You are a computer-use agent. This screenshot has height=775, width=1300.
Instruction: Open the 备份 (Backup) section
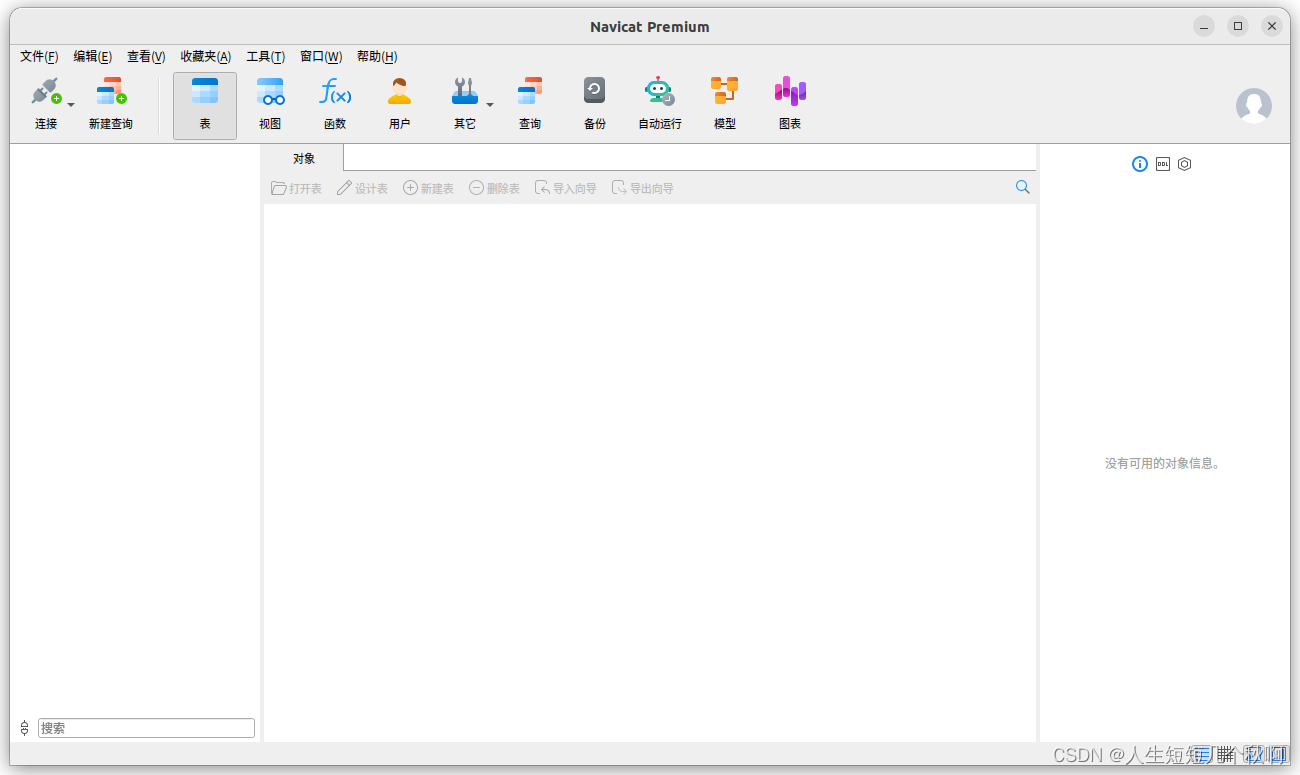(x=594, y=103)
